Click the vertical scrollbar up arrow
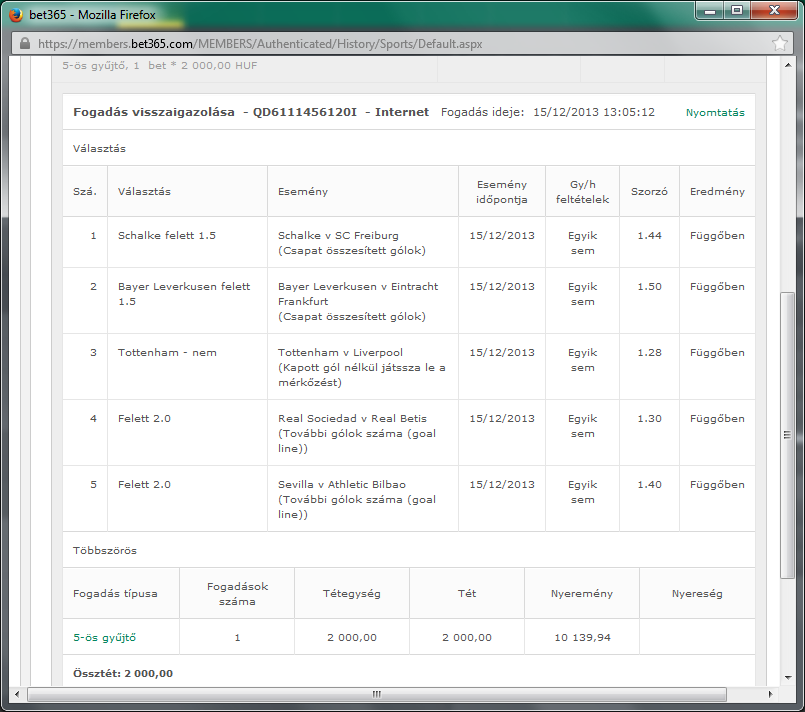This screenshot has width=805, height=712. click(788, 65)
